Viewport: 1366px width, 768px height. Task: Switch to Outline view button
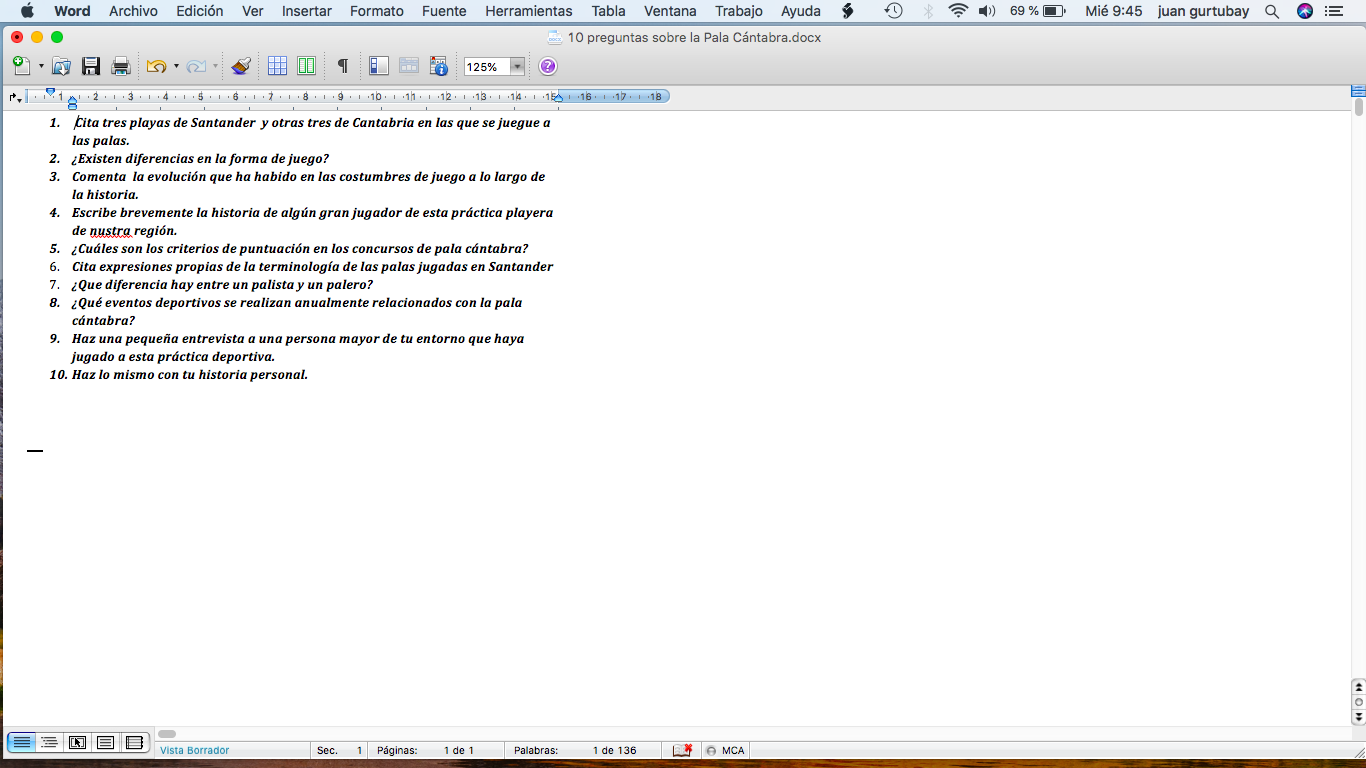pos(49,742)
